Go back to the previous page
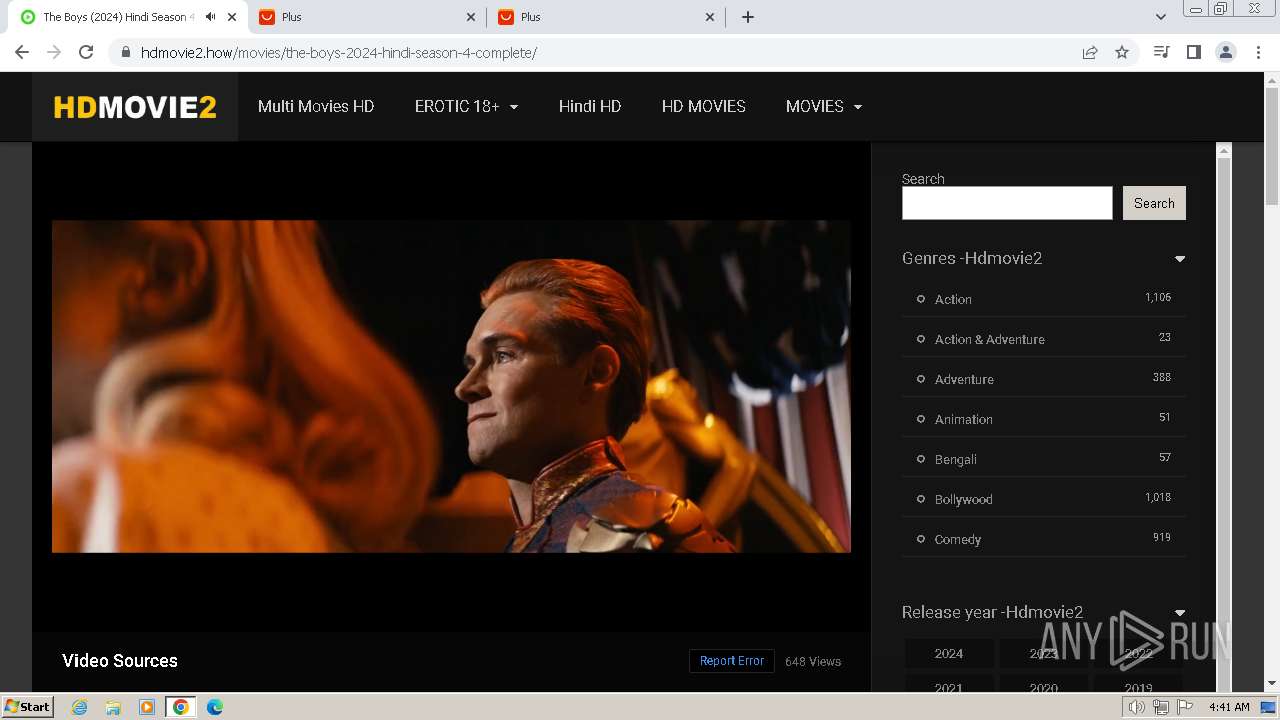The width and height of the screenshot is (1280, 720). tap(22, 52)
